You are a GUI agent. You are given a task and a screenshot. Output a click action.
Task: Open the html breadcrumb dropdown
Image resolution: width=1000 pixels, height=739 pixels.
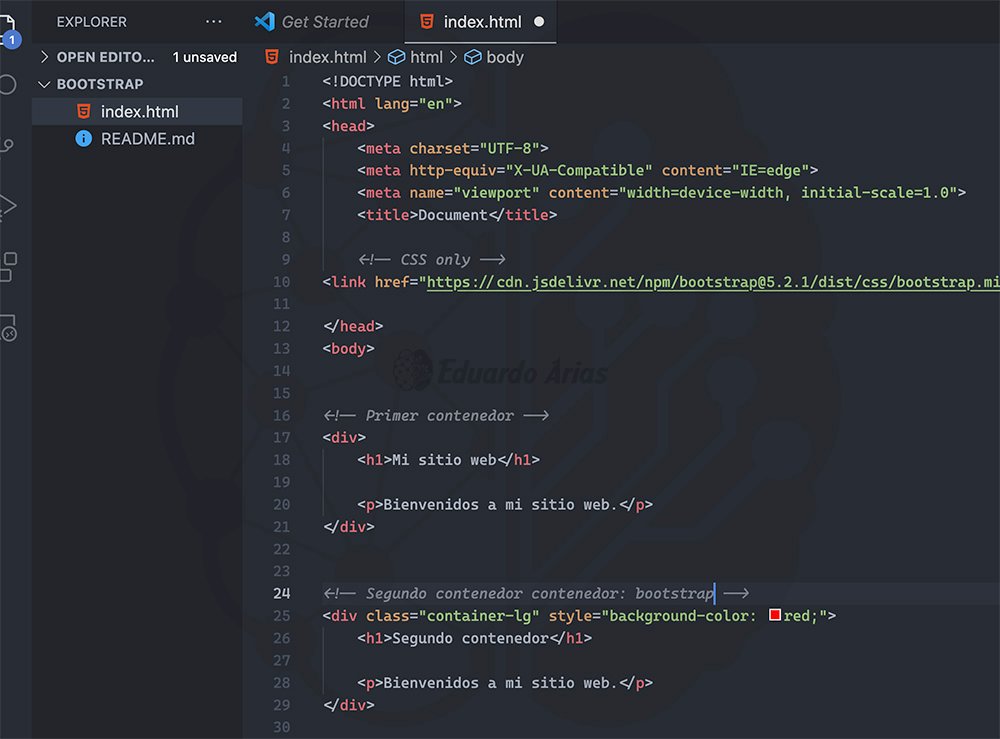426,57
